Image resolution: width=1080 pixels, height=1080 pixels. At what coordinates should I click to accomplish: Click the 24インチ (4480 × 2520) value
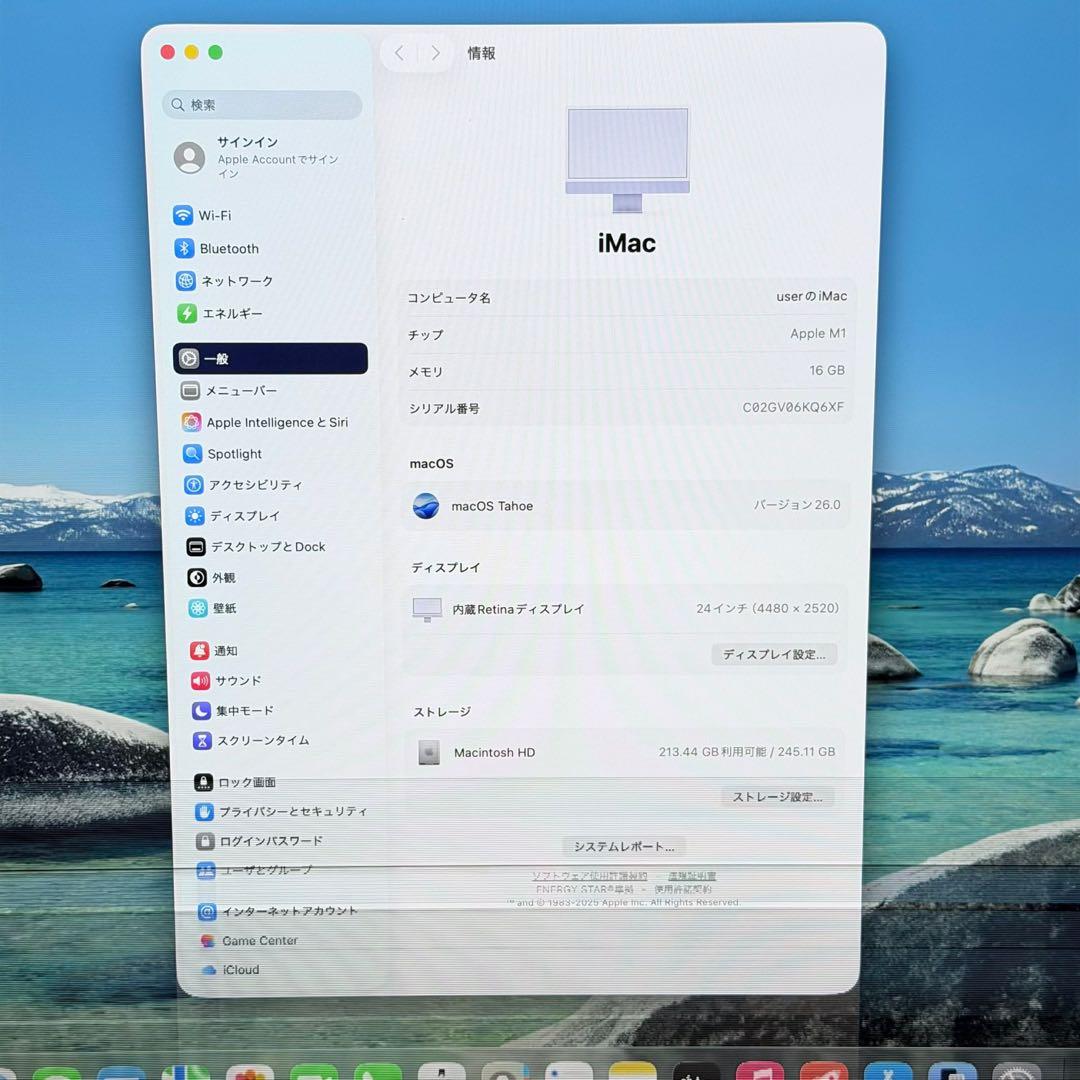[x=767, y=609]
